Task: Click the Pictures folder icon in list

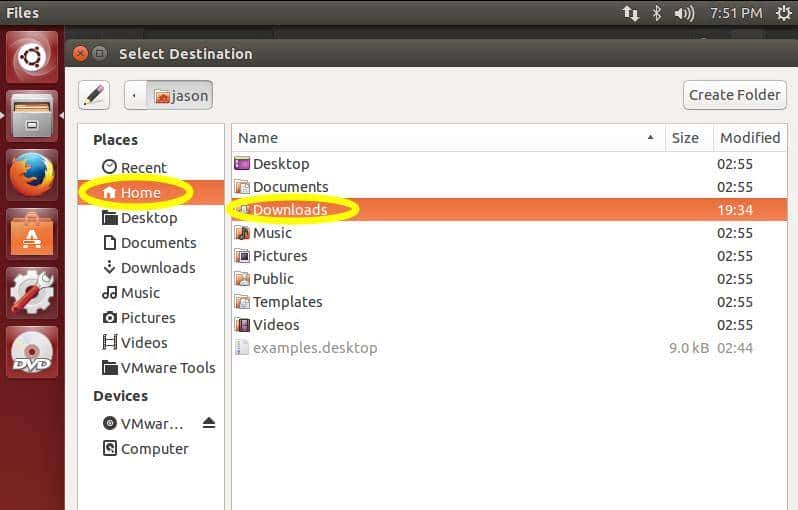Action: click(242, 256)
